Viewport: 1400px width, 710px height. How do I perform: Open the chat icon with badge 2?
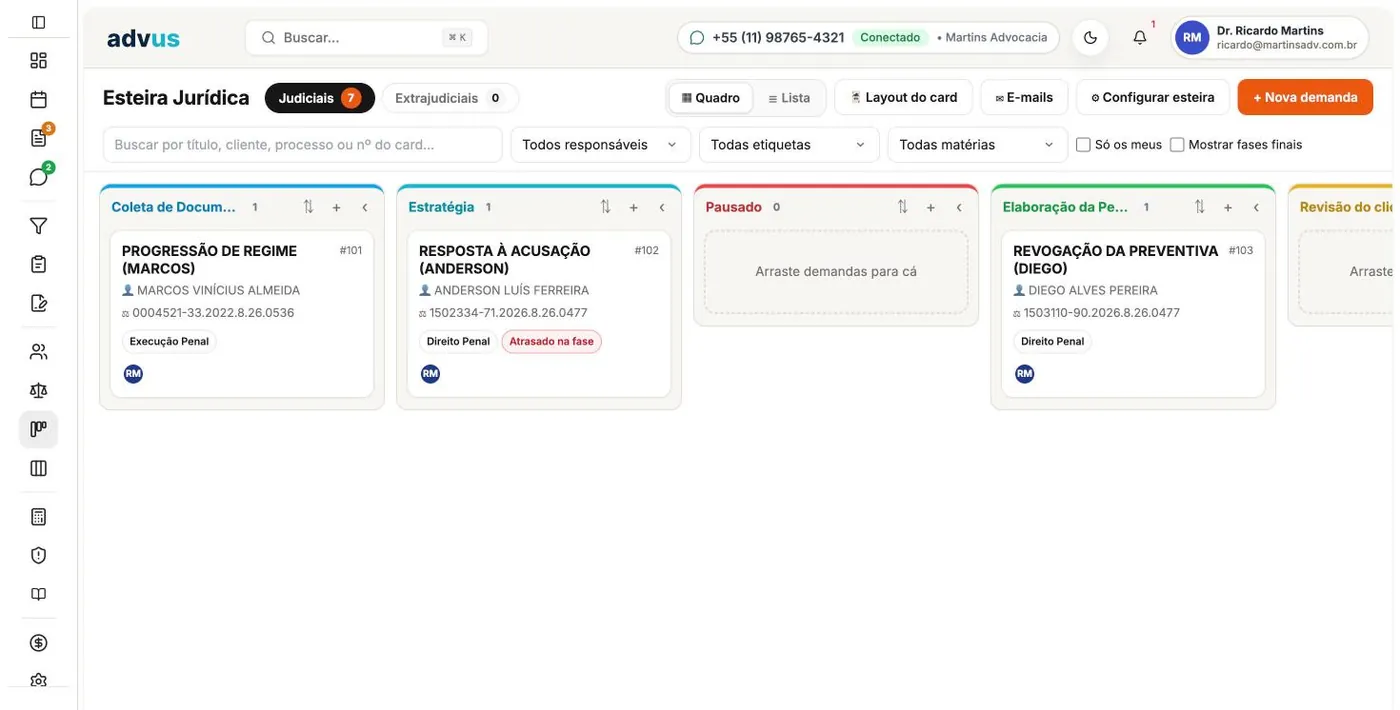pos(38,177)
